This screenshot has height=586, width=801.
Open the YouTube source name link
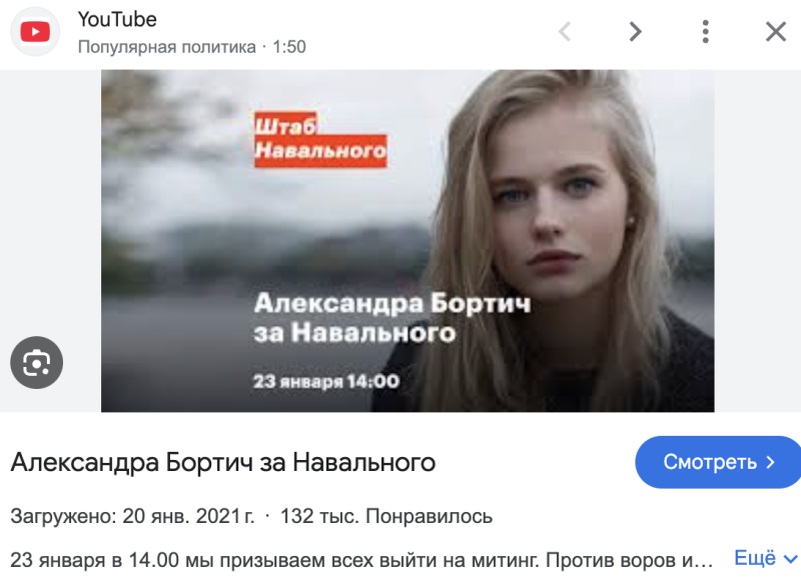(x=117, y=19)
